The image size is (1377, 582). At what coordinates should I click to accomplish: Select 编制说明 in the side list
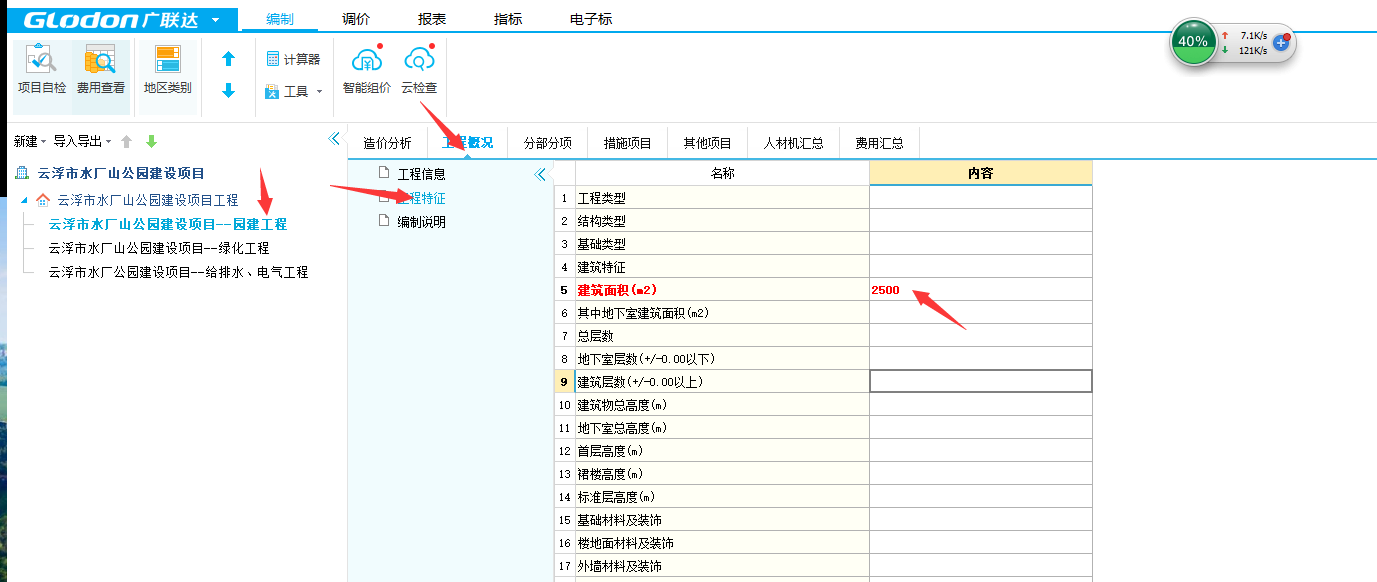click(421, 222)
